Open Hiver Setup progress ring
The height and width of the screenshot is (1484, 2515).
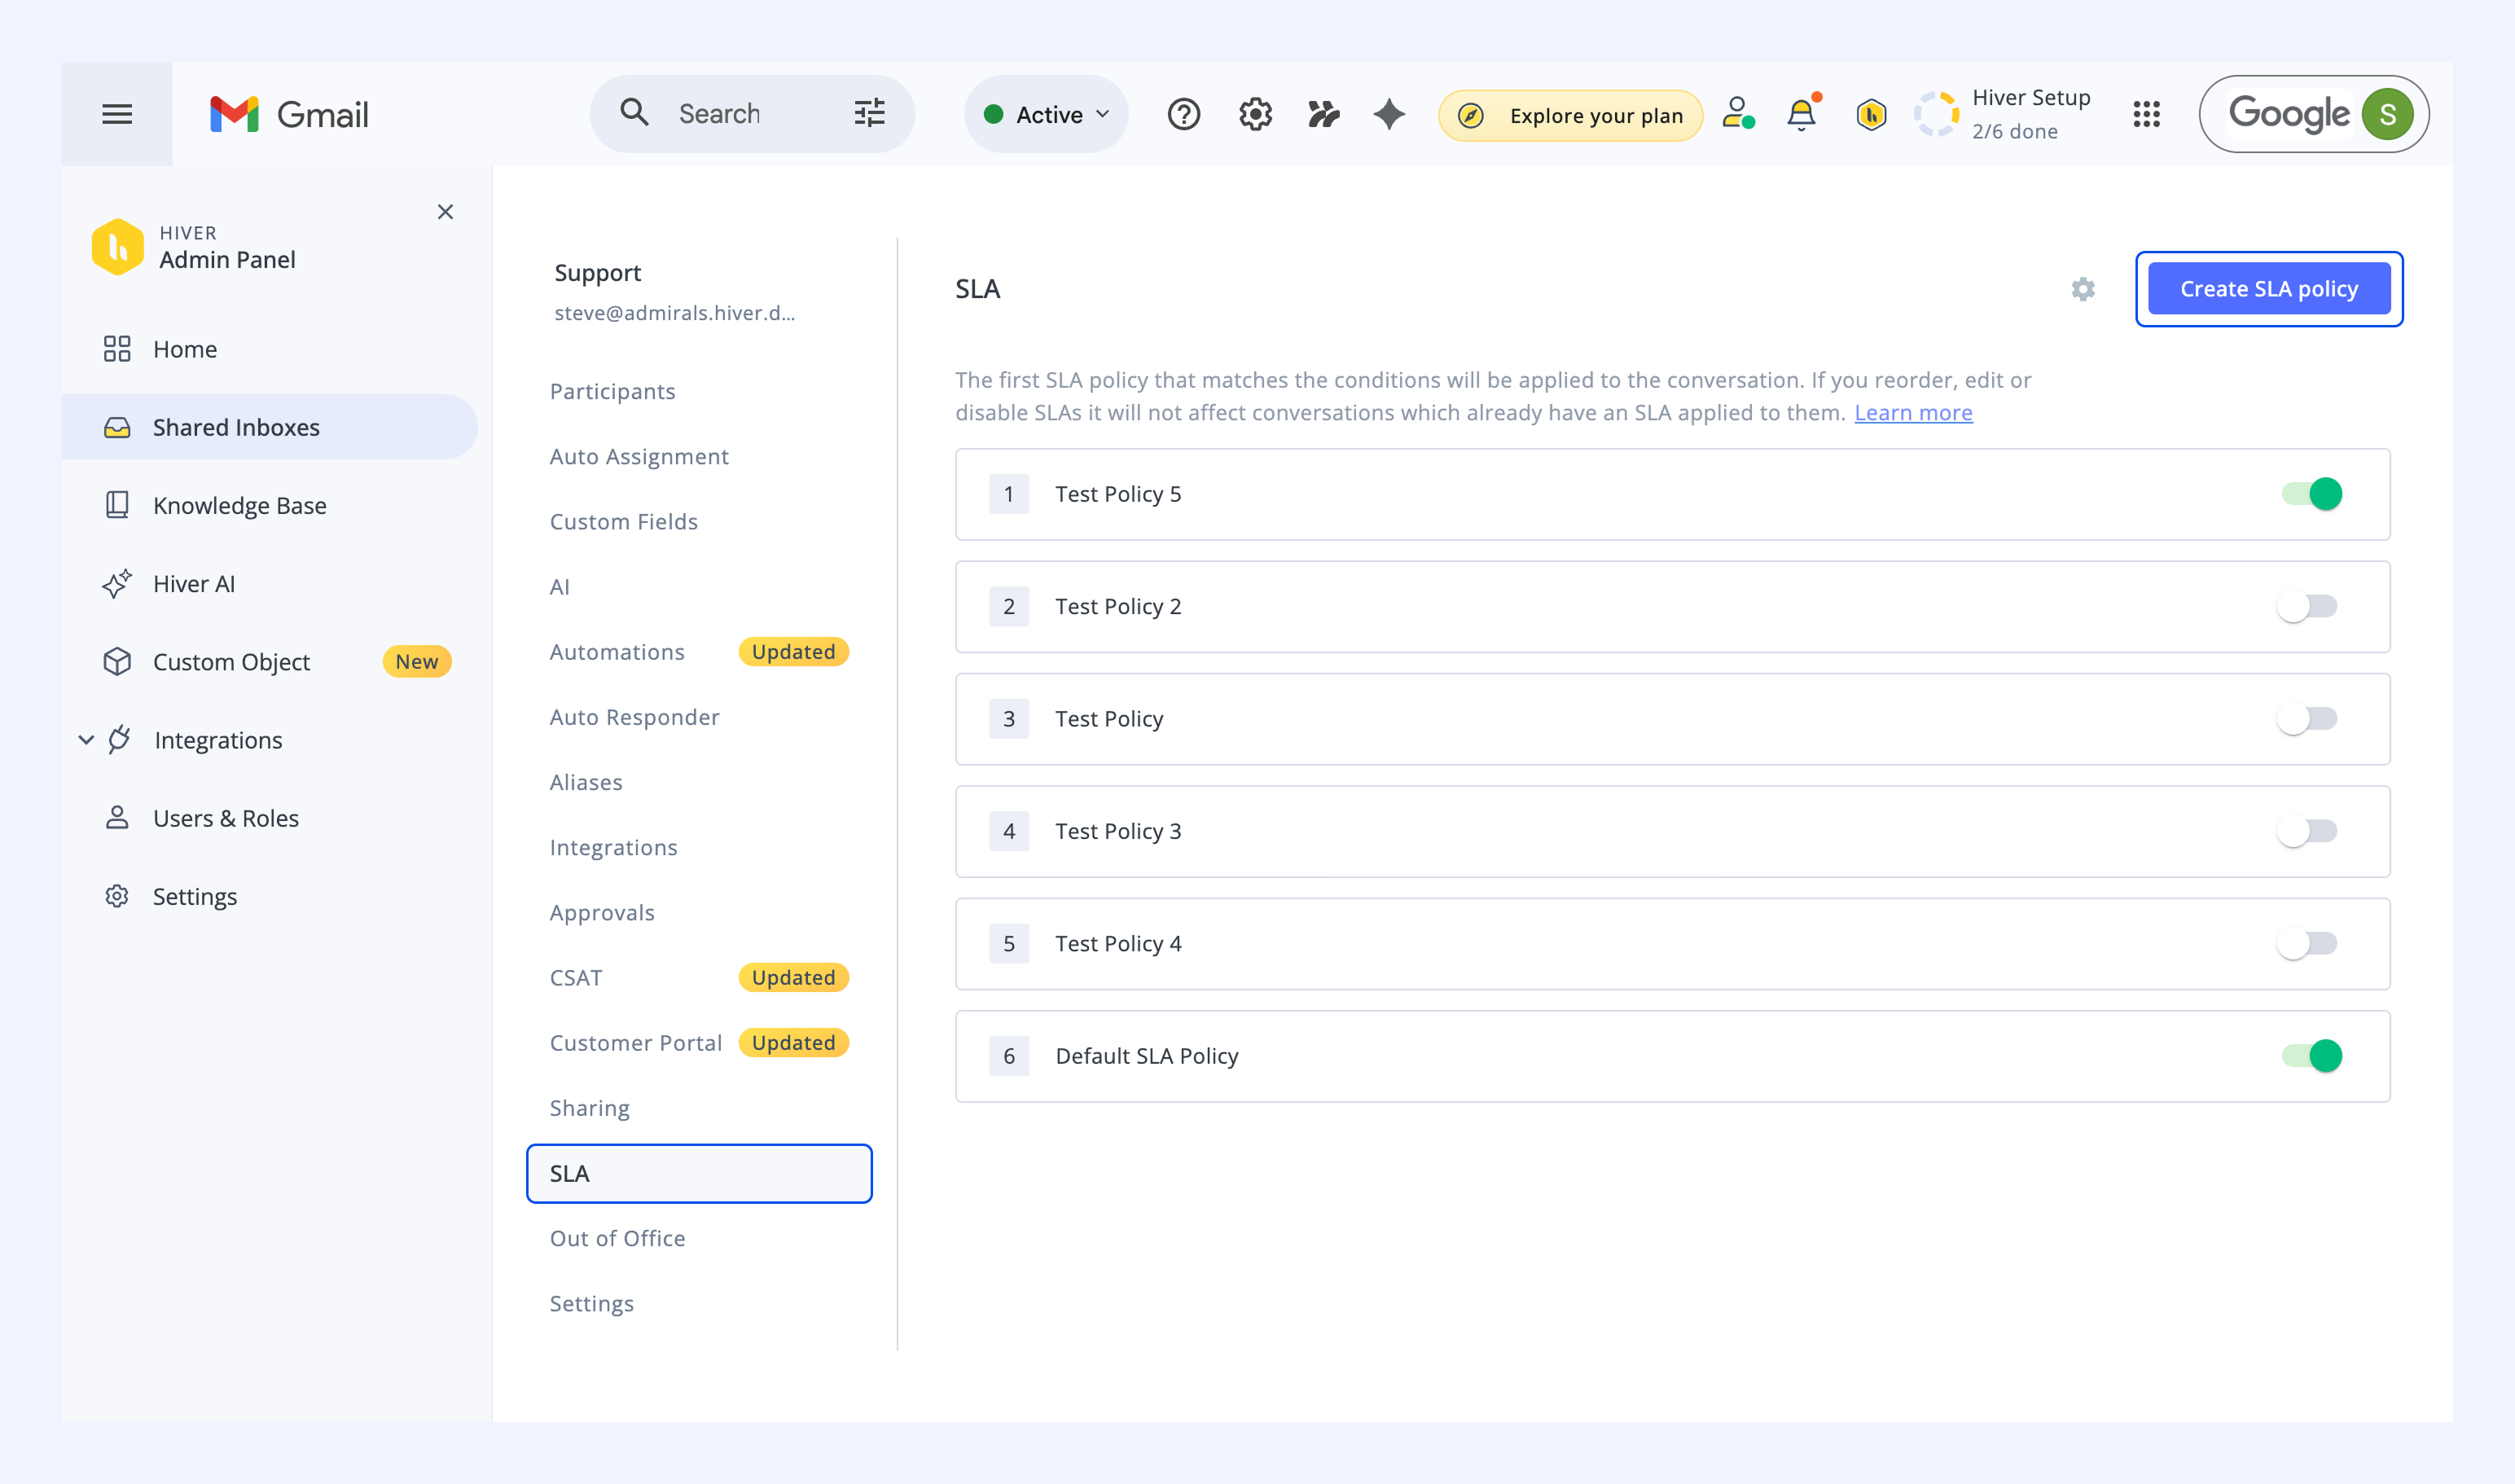[1936, 114]
